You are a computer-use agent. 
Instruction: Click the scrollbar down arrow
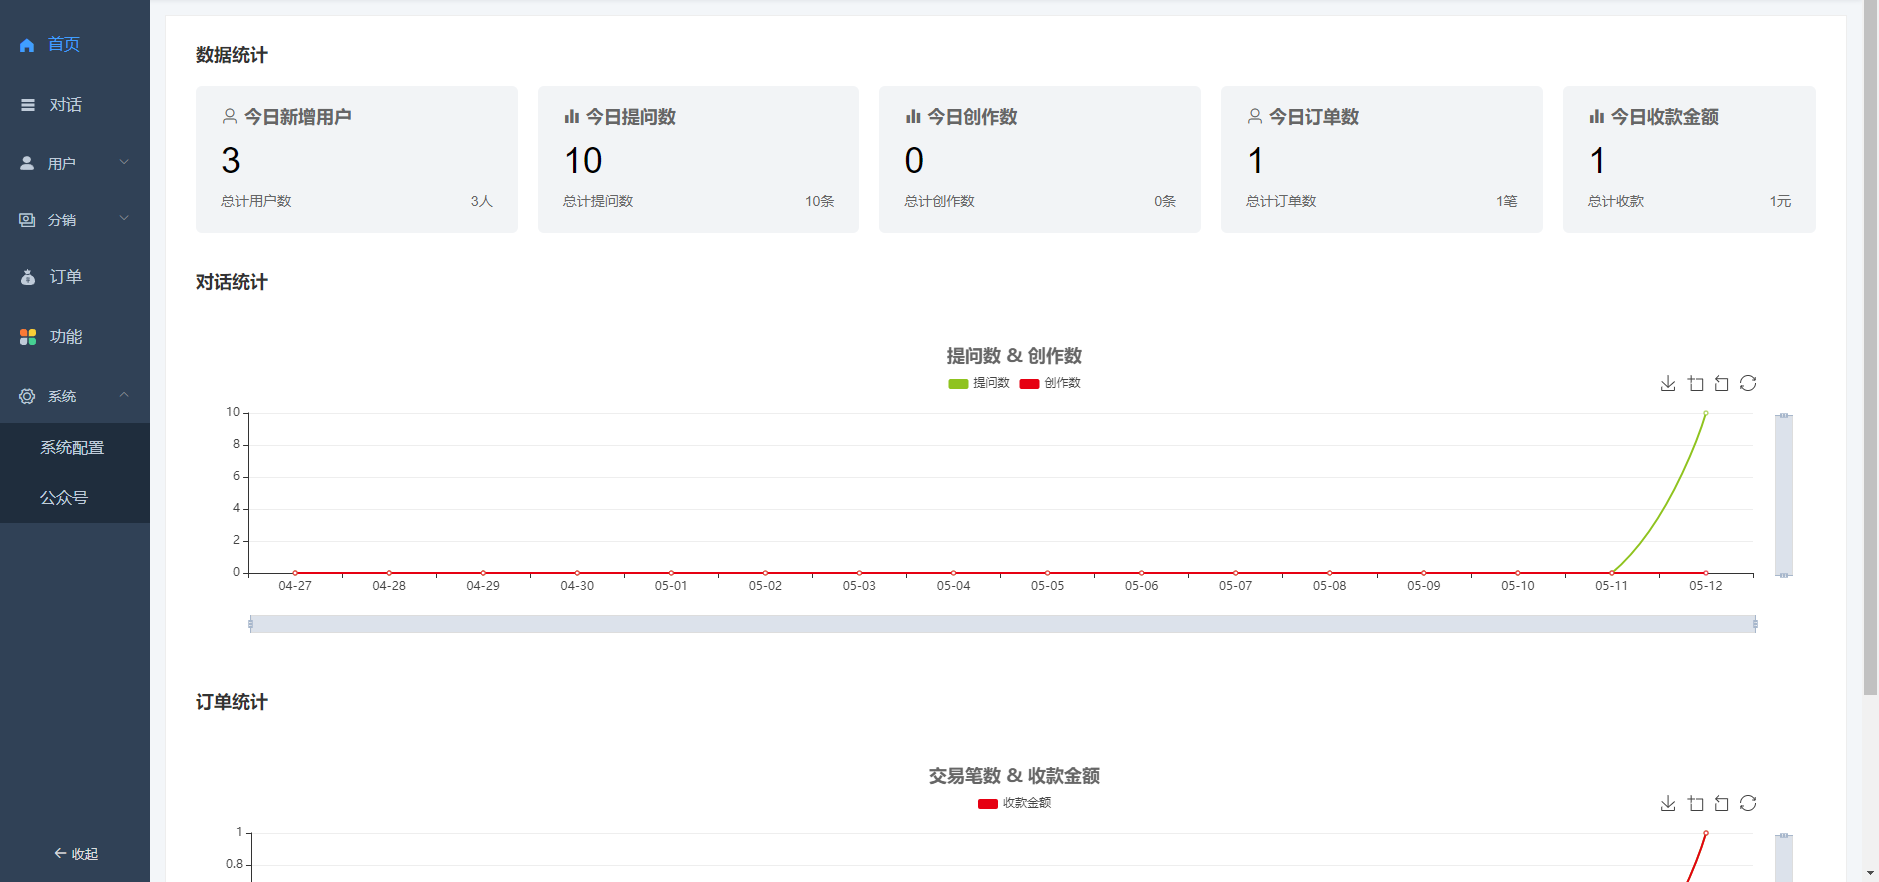click(1870, 873)
